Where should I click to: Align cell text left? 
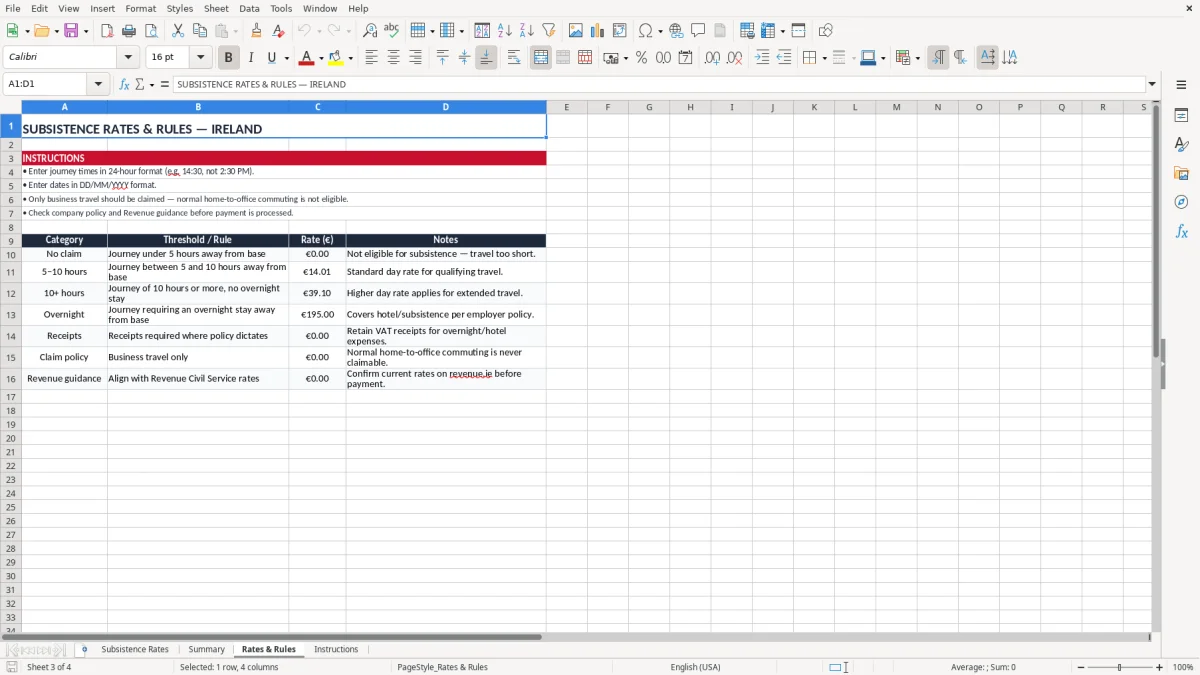click(371, 58)
